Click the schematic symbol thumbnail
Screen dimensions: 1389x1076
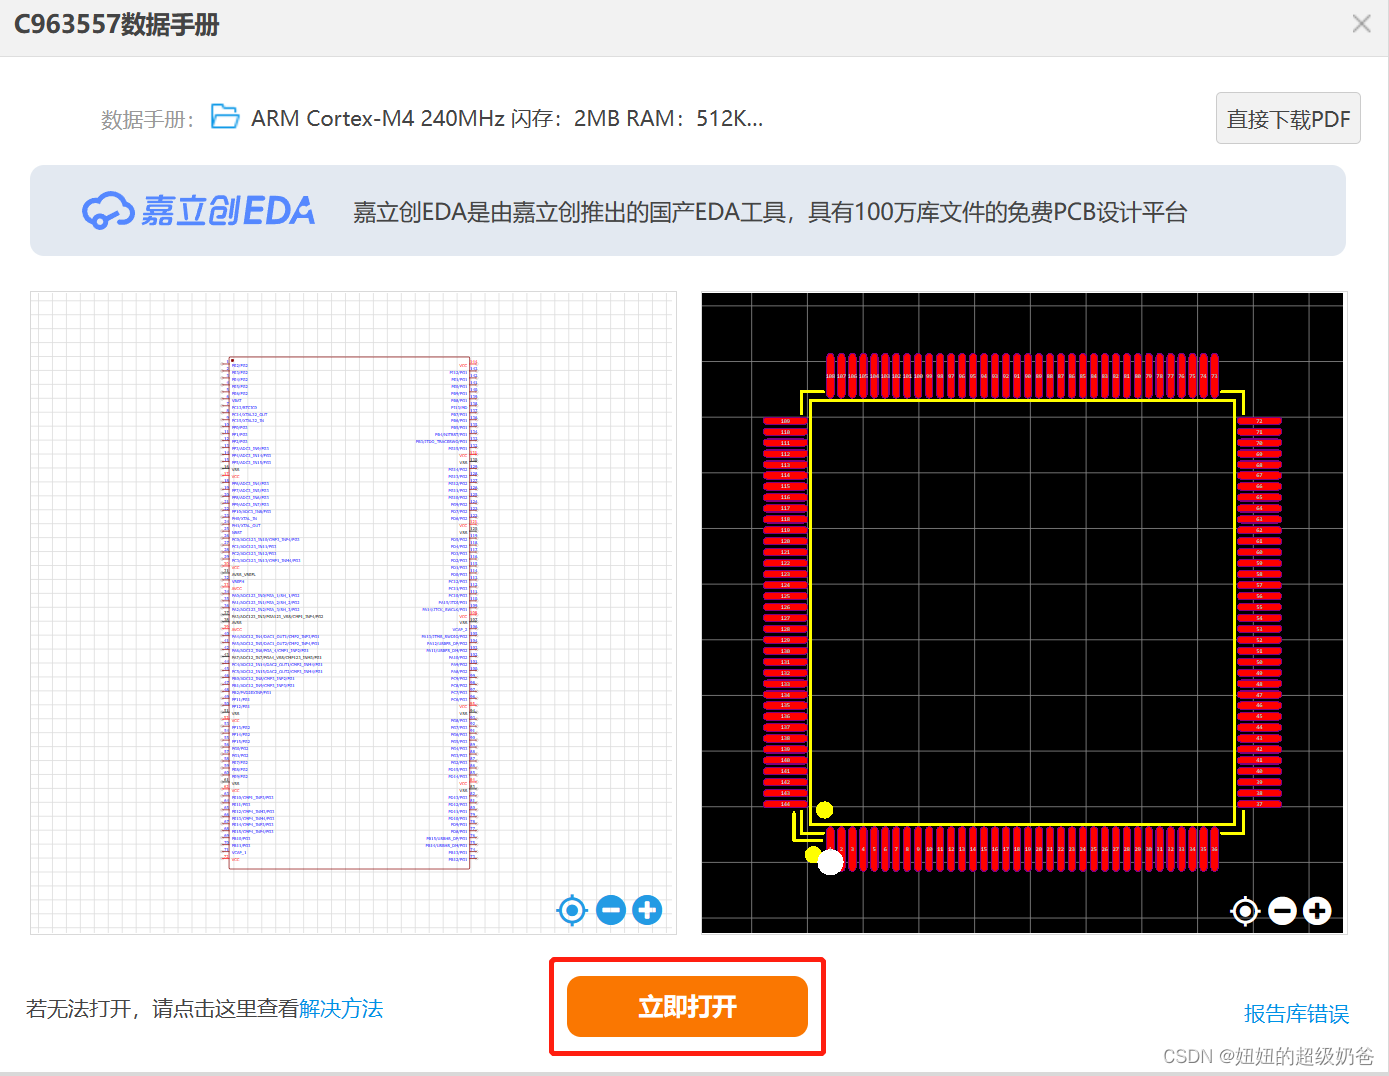(x=353, y=613)
